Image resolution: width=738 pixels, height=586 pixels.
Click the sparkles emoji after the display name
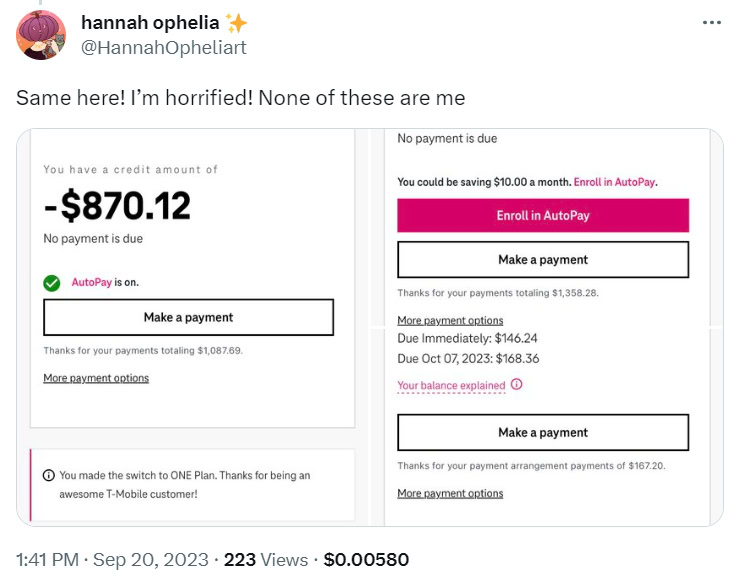point(236,22)
